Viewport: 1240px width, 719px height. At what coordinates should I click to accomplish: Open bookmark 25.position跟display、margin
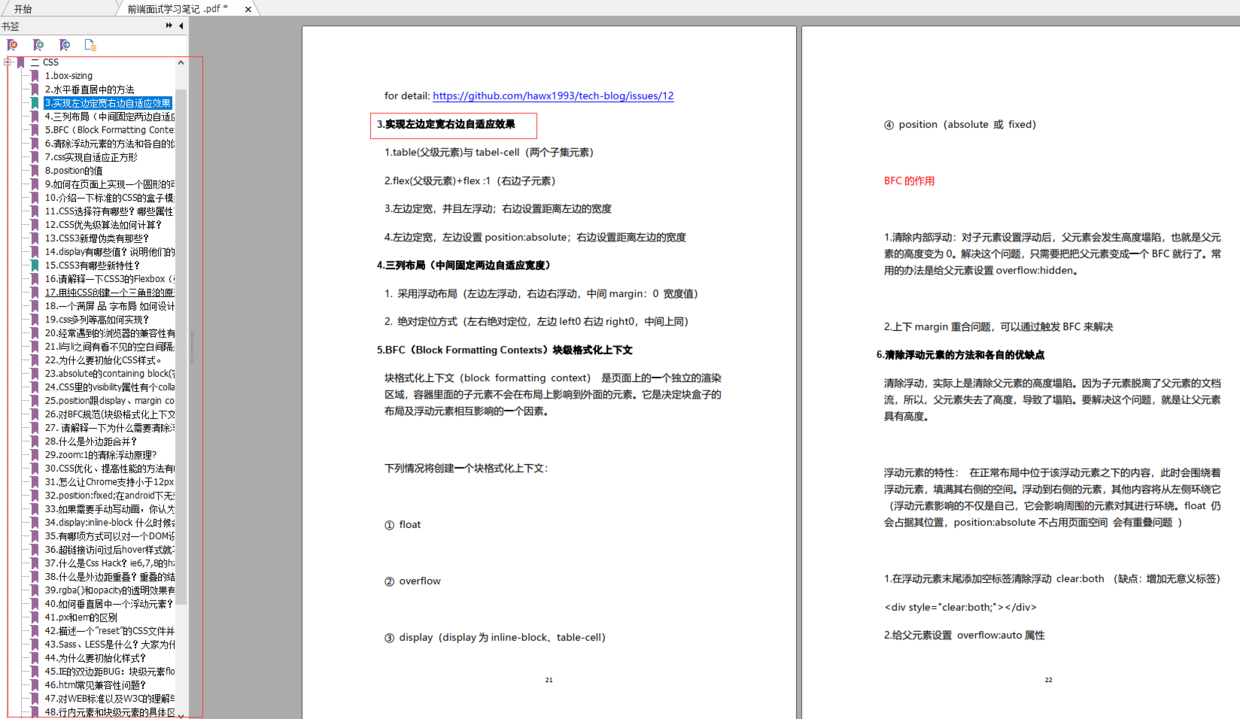click(x=109, y=400)
